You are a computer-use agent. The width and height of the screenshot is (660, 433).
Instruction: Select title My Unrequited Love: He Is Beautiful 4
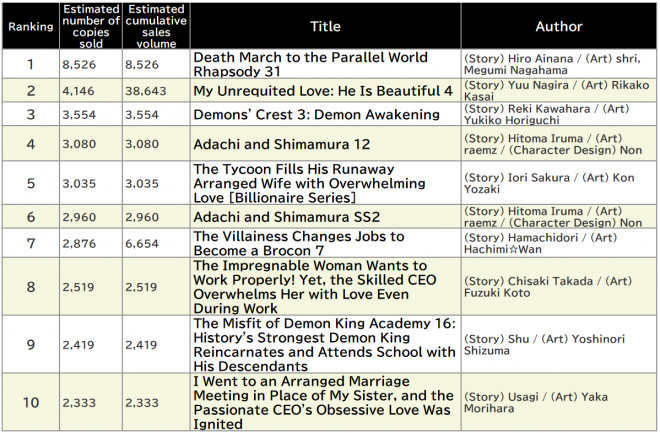point(323,91)
